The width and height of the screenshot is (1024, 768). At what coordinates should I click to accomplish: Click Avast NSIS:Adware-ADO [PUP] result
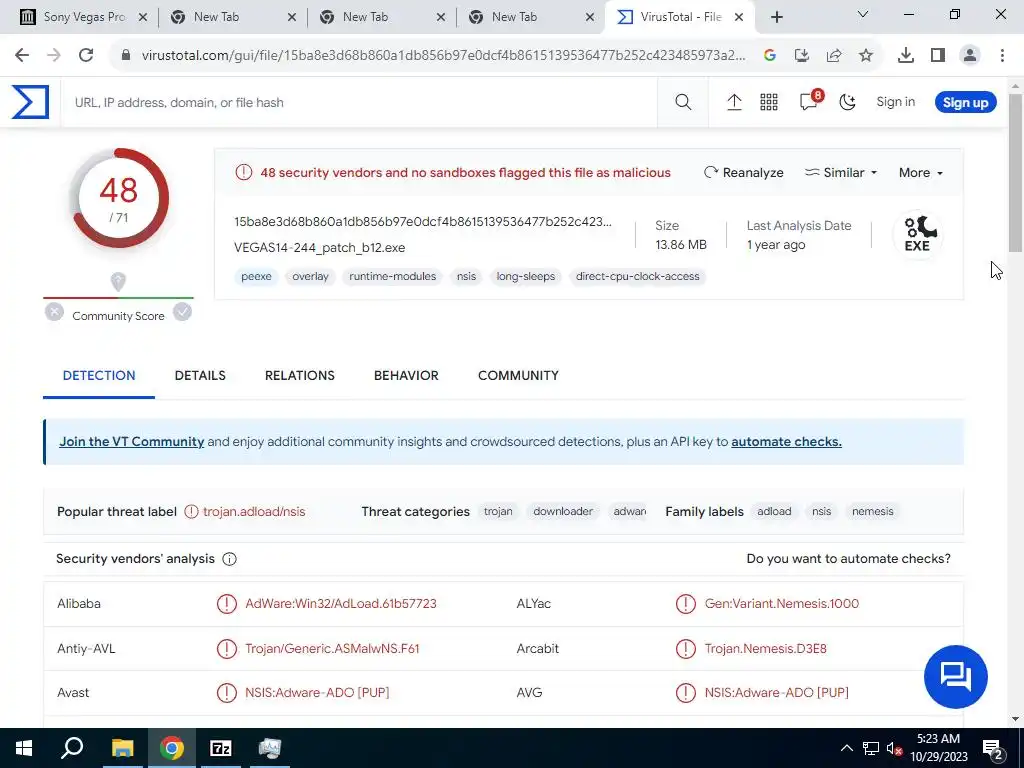click(x=317, y=692)
